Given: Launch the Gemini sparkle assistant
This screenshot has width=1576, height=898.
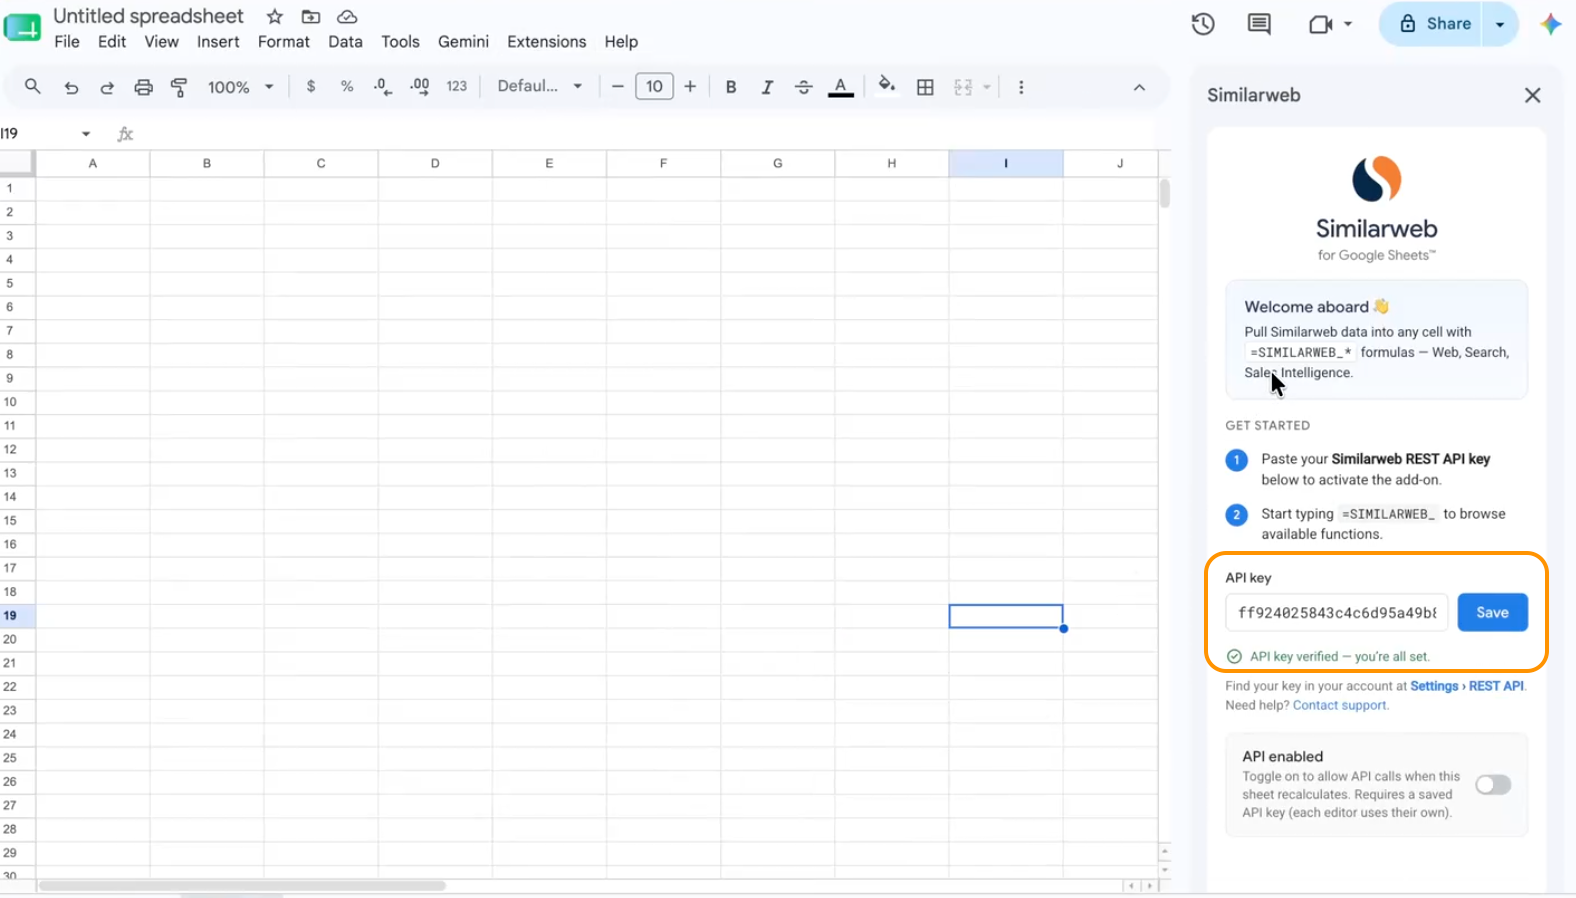Looking at the screenshot, I should pos(1550,24).
